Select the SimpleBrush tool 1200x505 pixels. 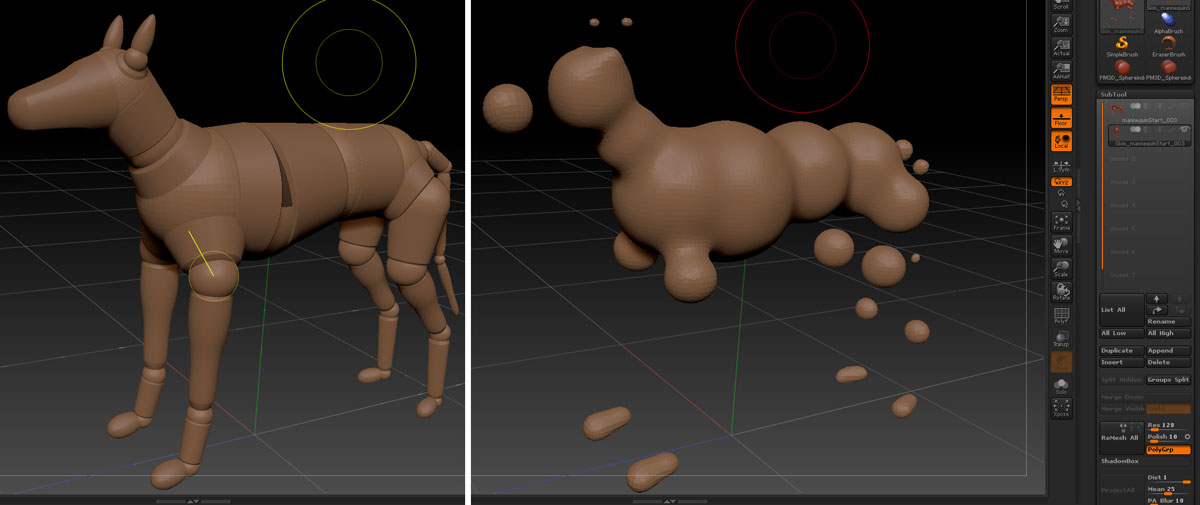[x=1122, y=46]
